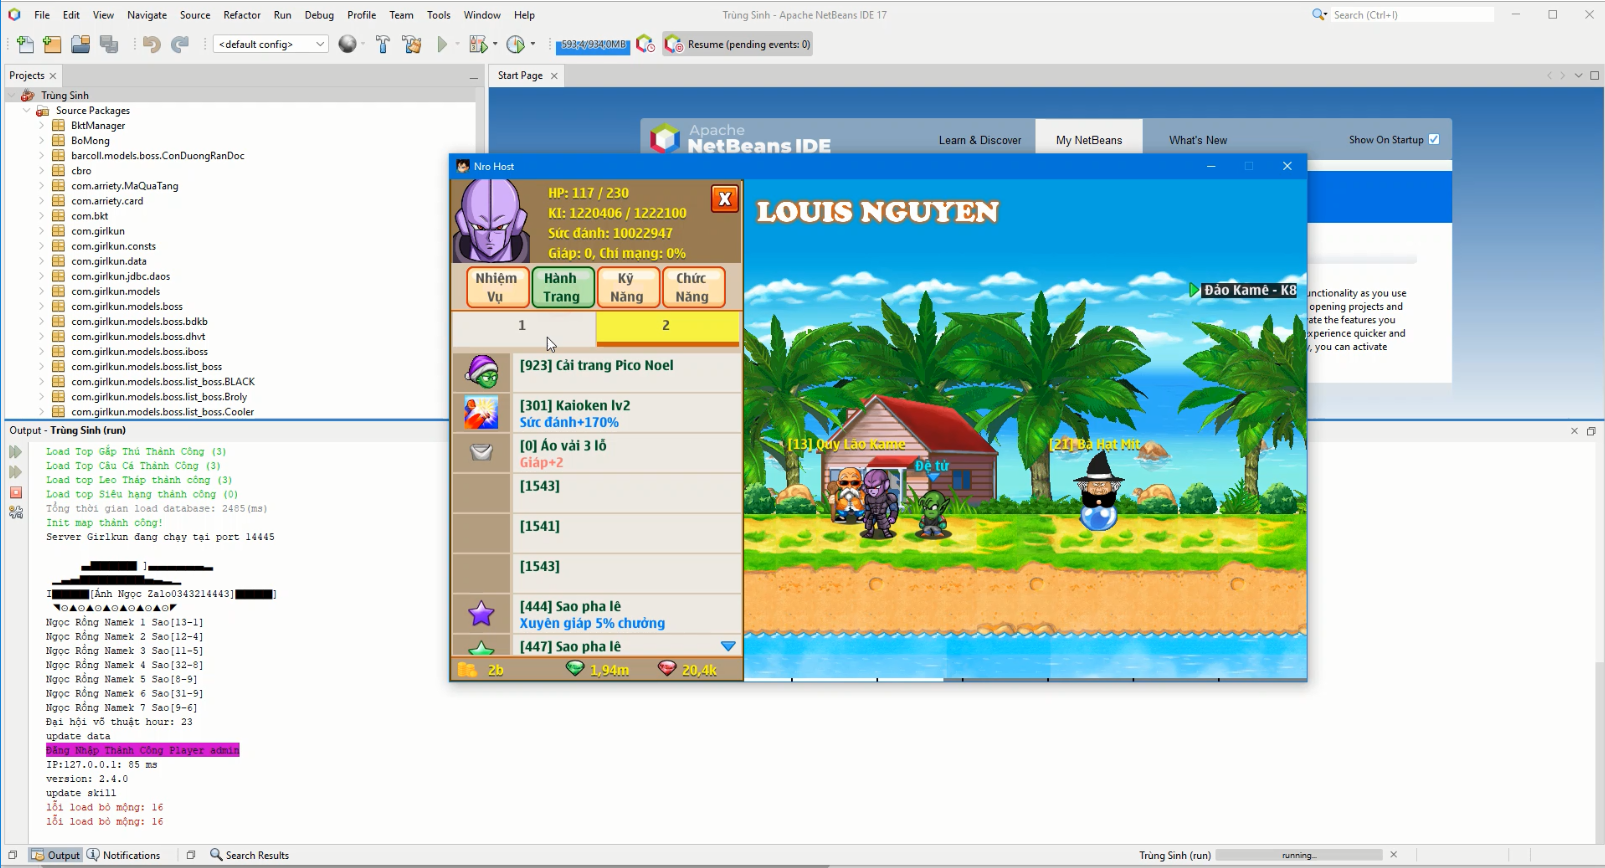Click the profiler snapshot icon beside memory bar

click(645, 44)
